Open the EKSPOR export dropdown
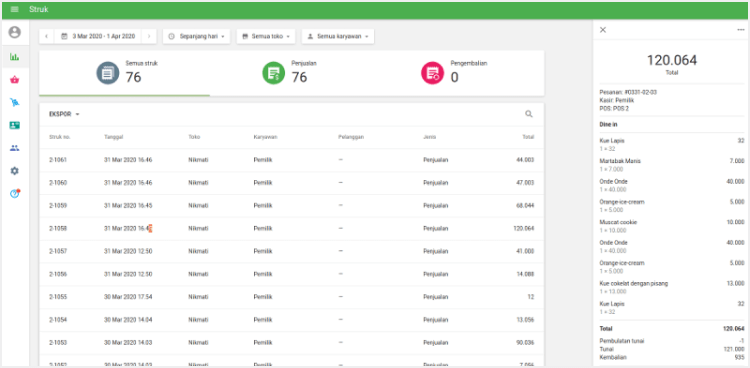This screenshot has height=368, width=750. [64, 114]
